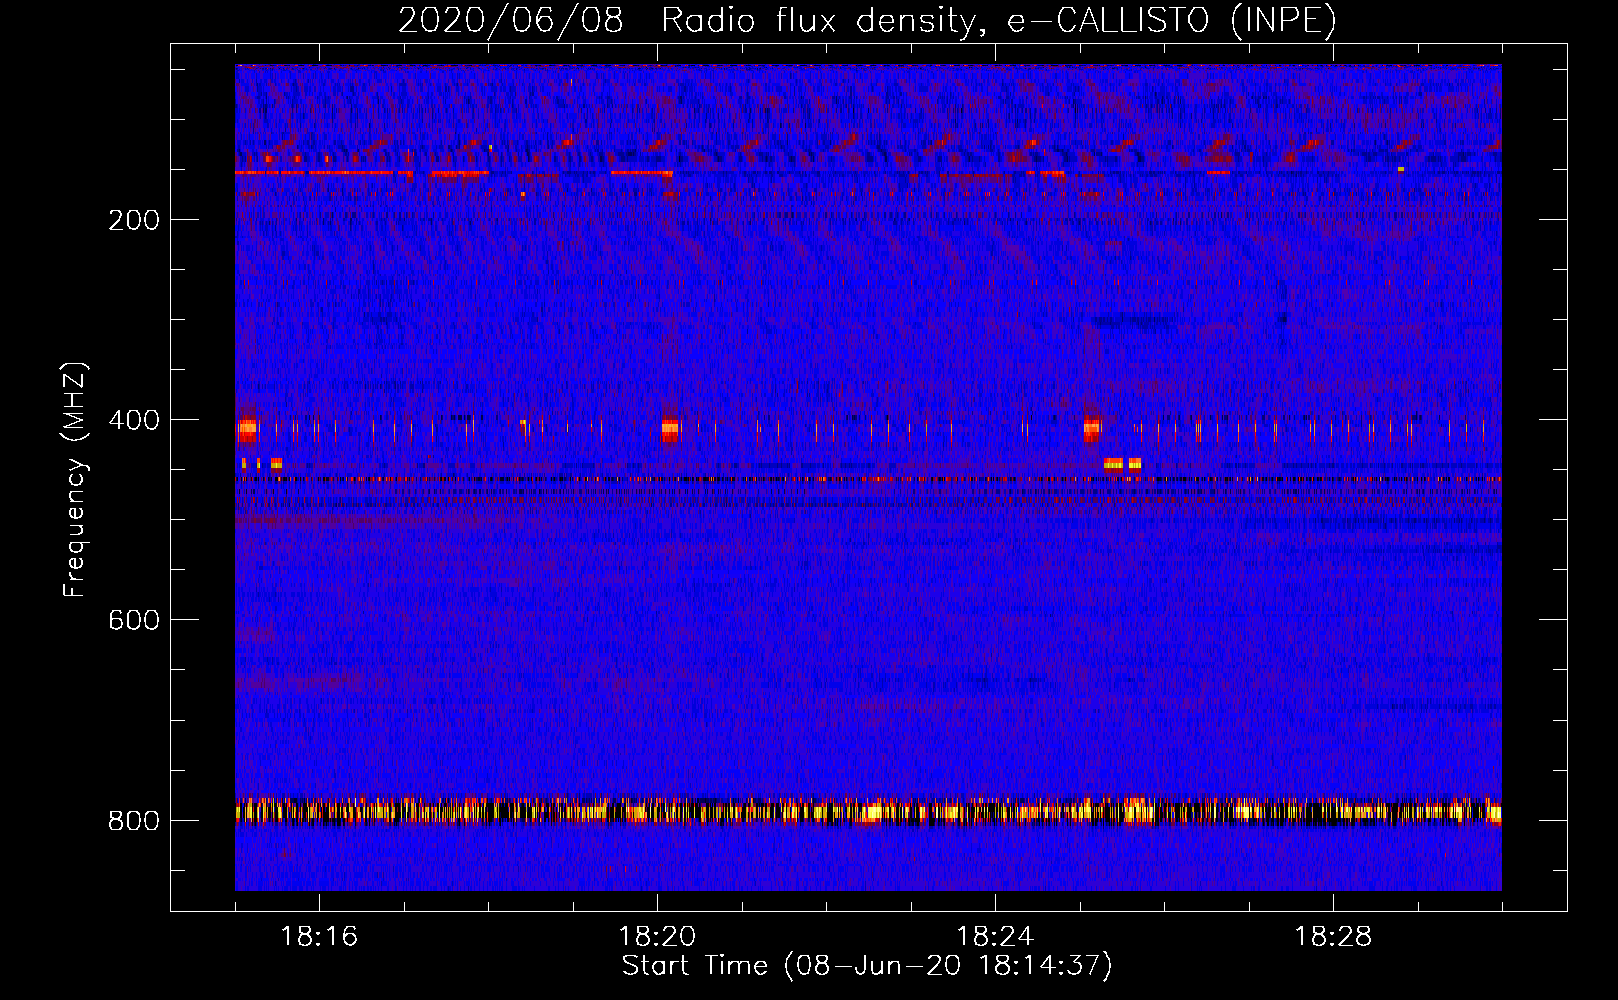This screenshot has width=1618, height=1000.
Task: Click the 600 frequency tick label
Action: pyautogui.click(x=134, y=620)
